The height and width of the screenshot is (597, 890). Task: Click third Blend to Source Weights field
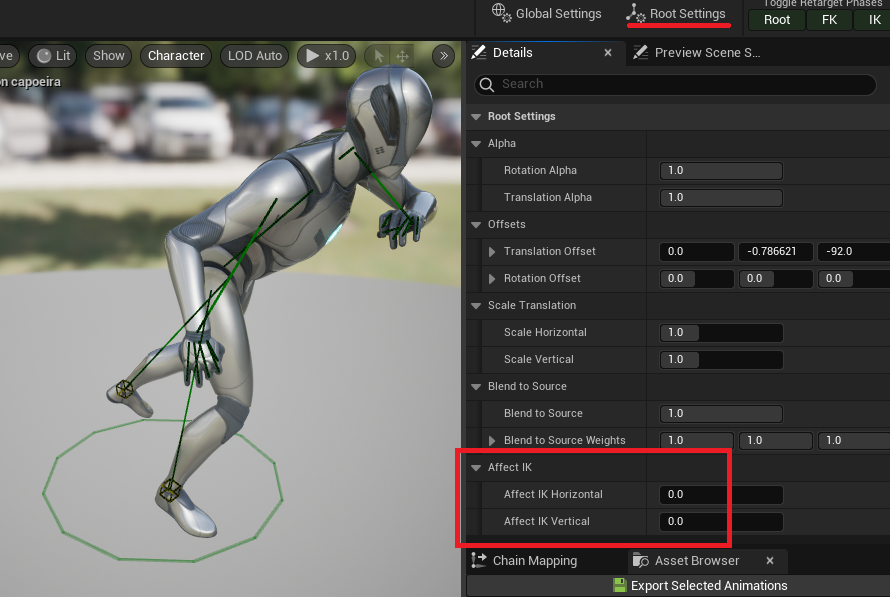tap(853, 440)
